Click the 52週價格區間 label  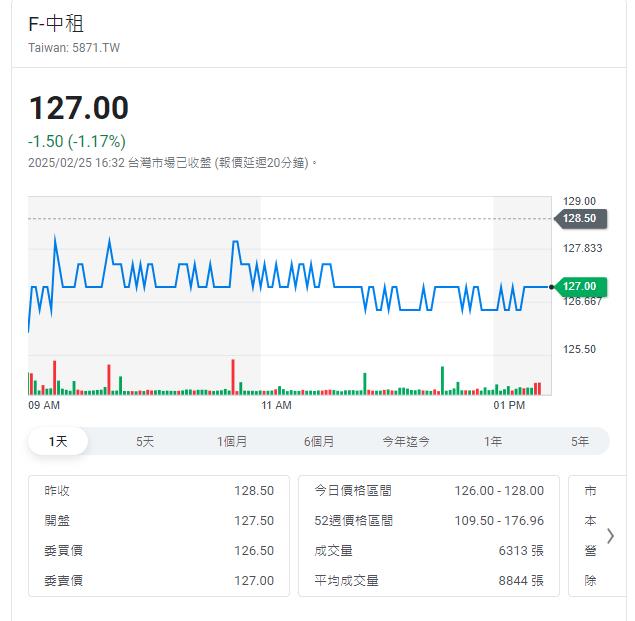354,521
